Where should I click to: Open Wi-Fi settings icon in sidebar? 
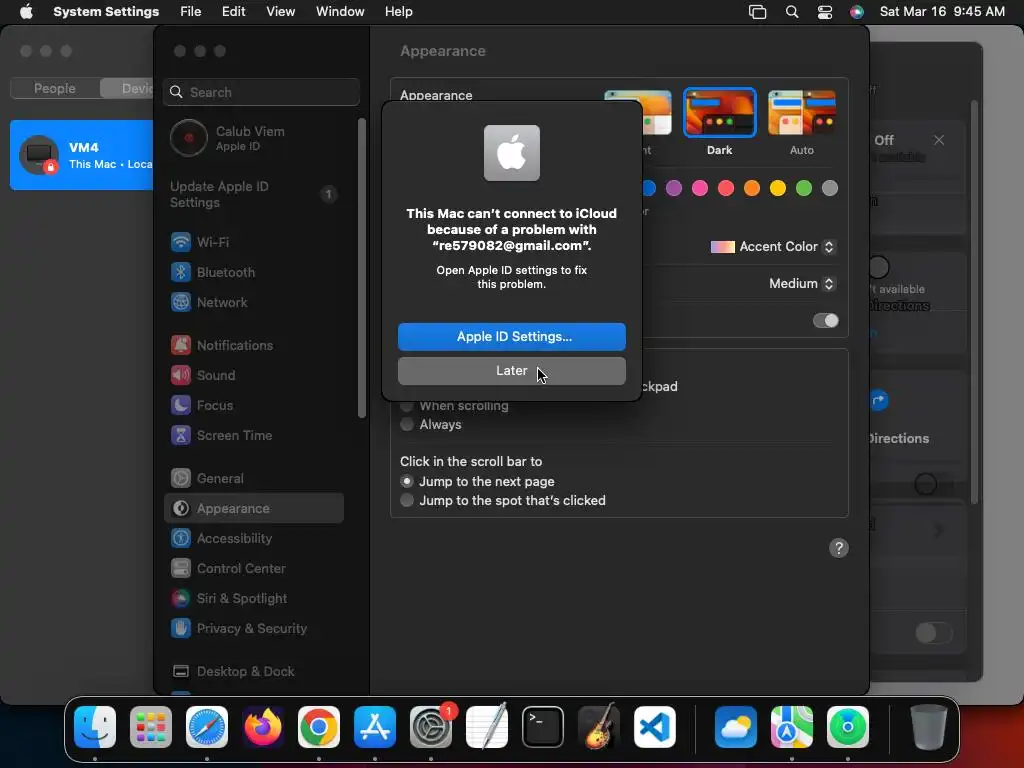[x=181, y=242]
